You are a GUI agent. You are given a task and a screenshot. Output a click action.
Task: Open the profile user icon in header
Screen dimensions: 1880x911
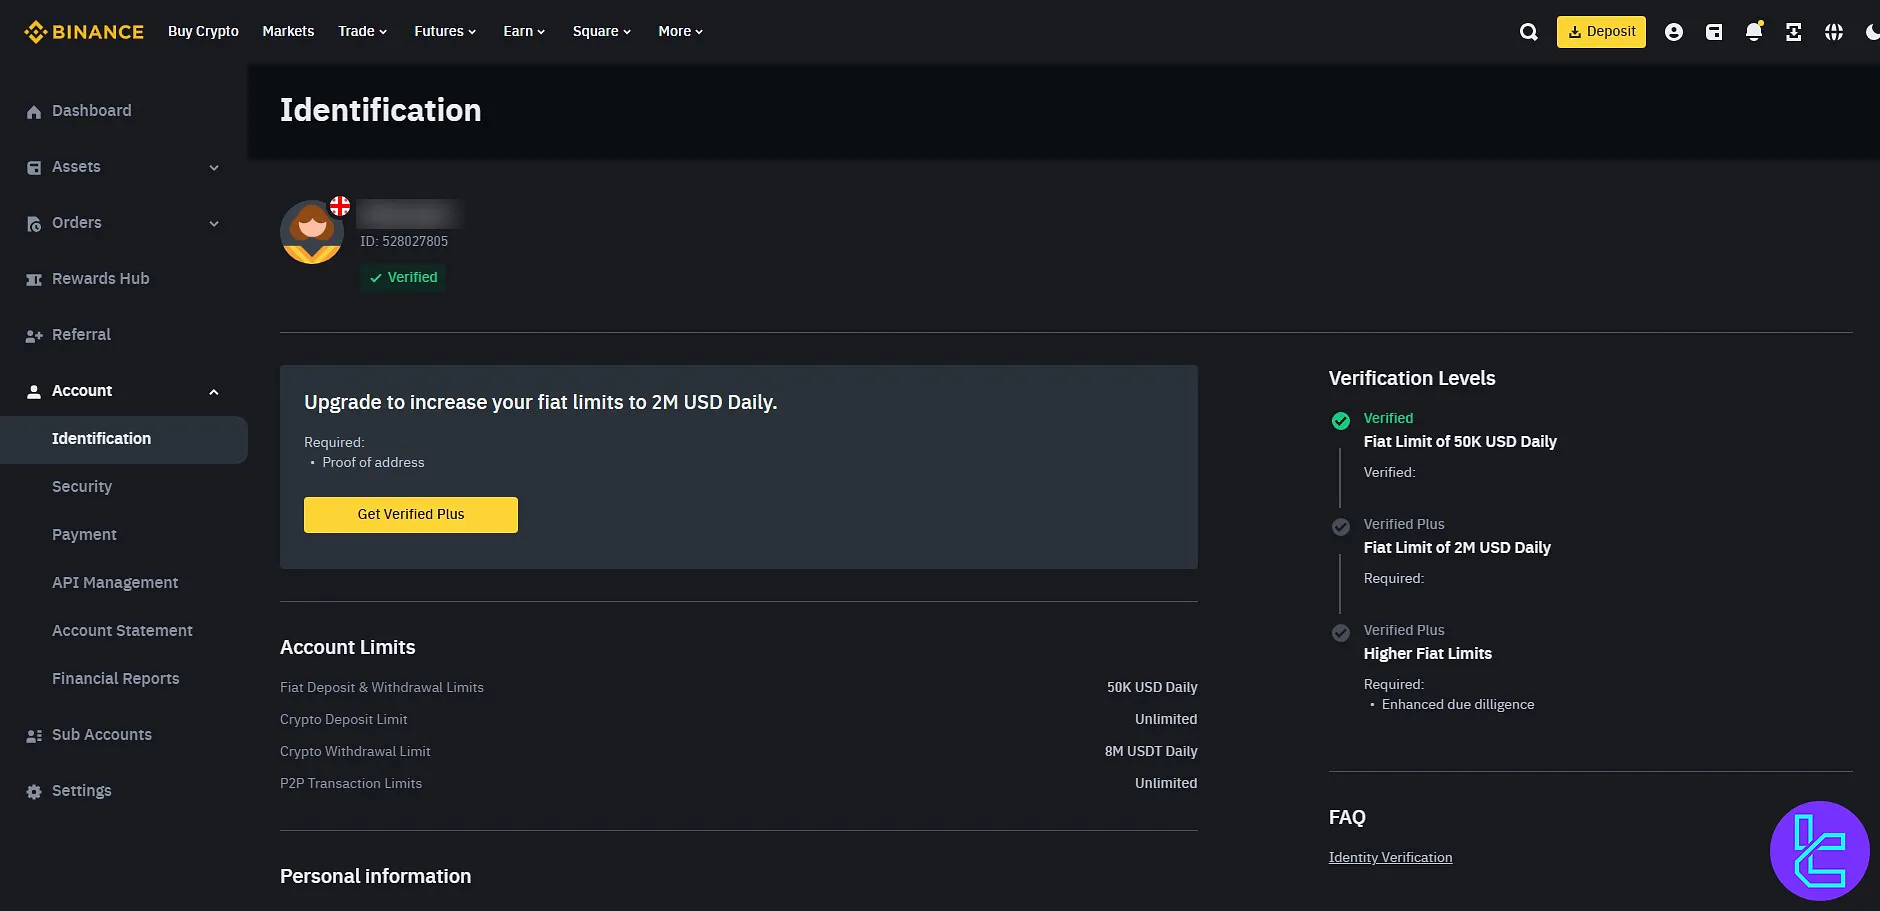(1674, 32)
